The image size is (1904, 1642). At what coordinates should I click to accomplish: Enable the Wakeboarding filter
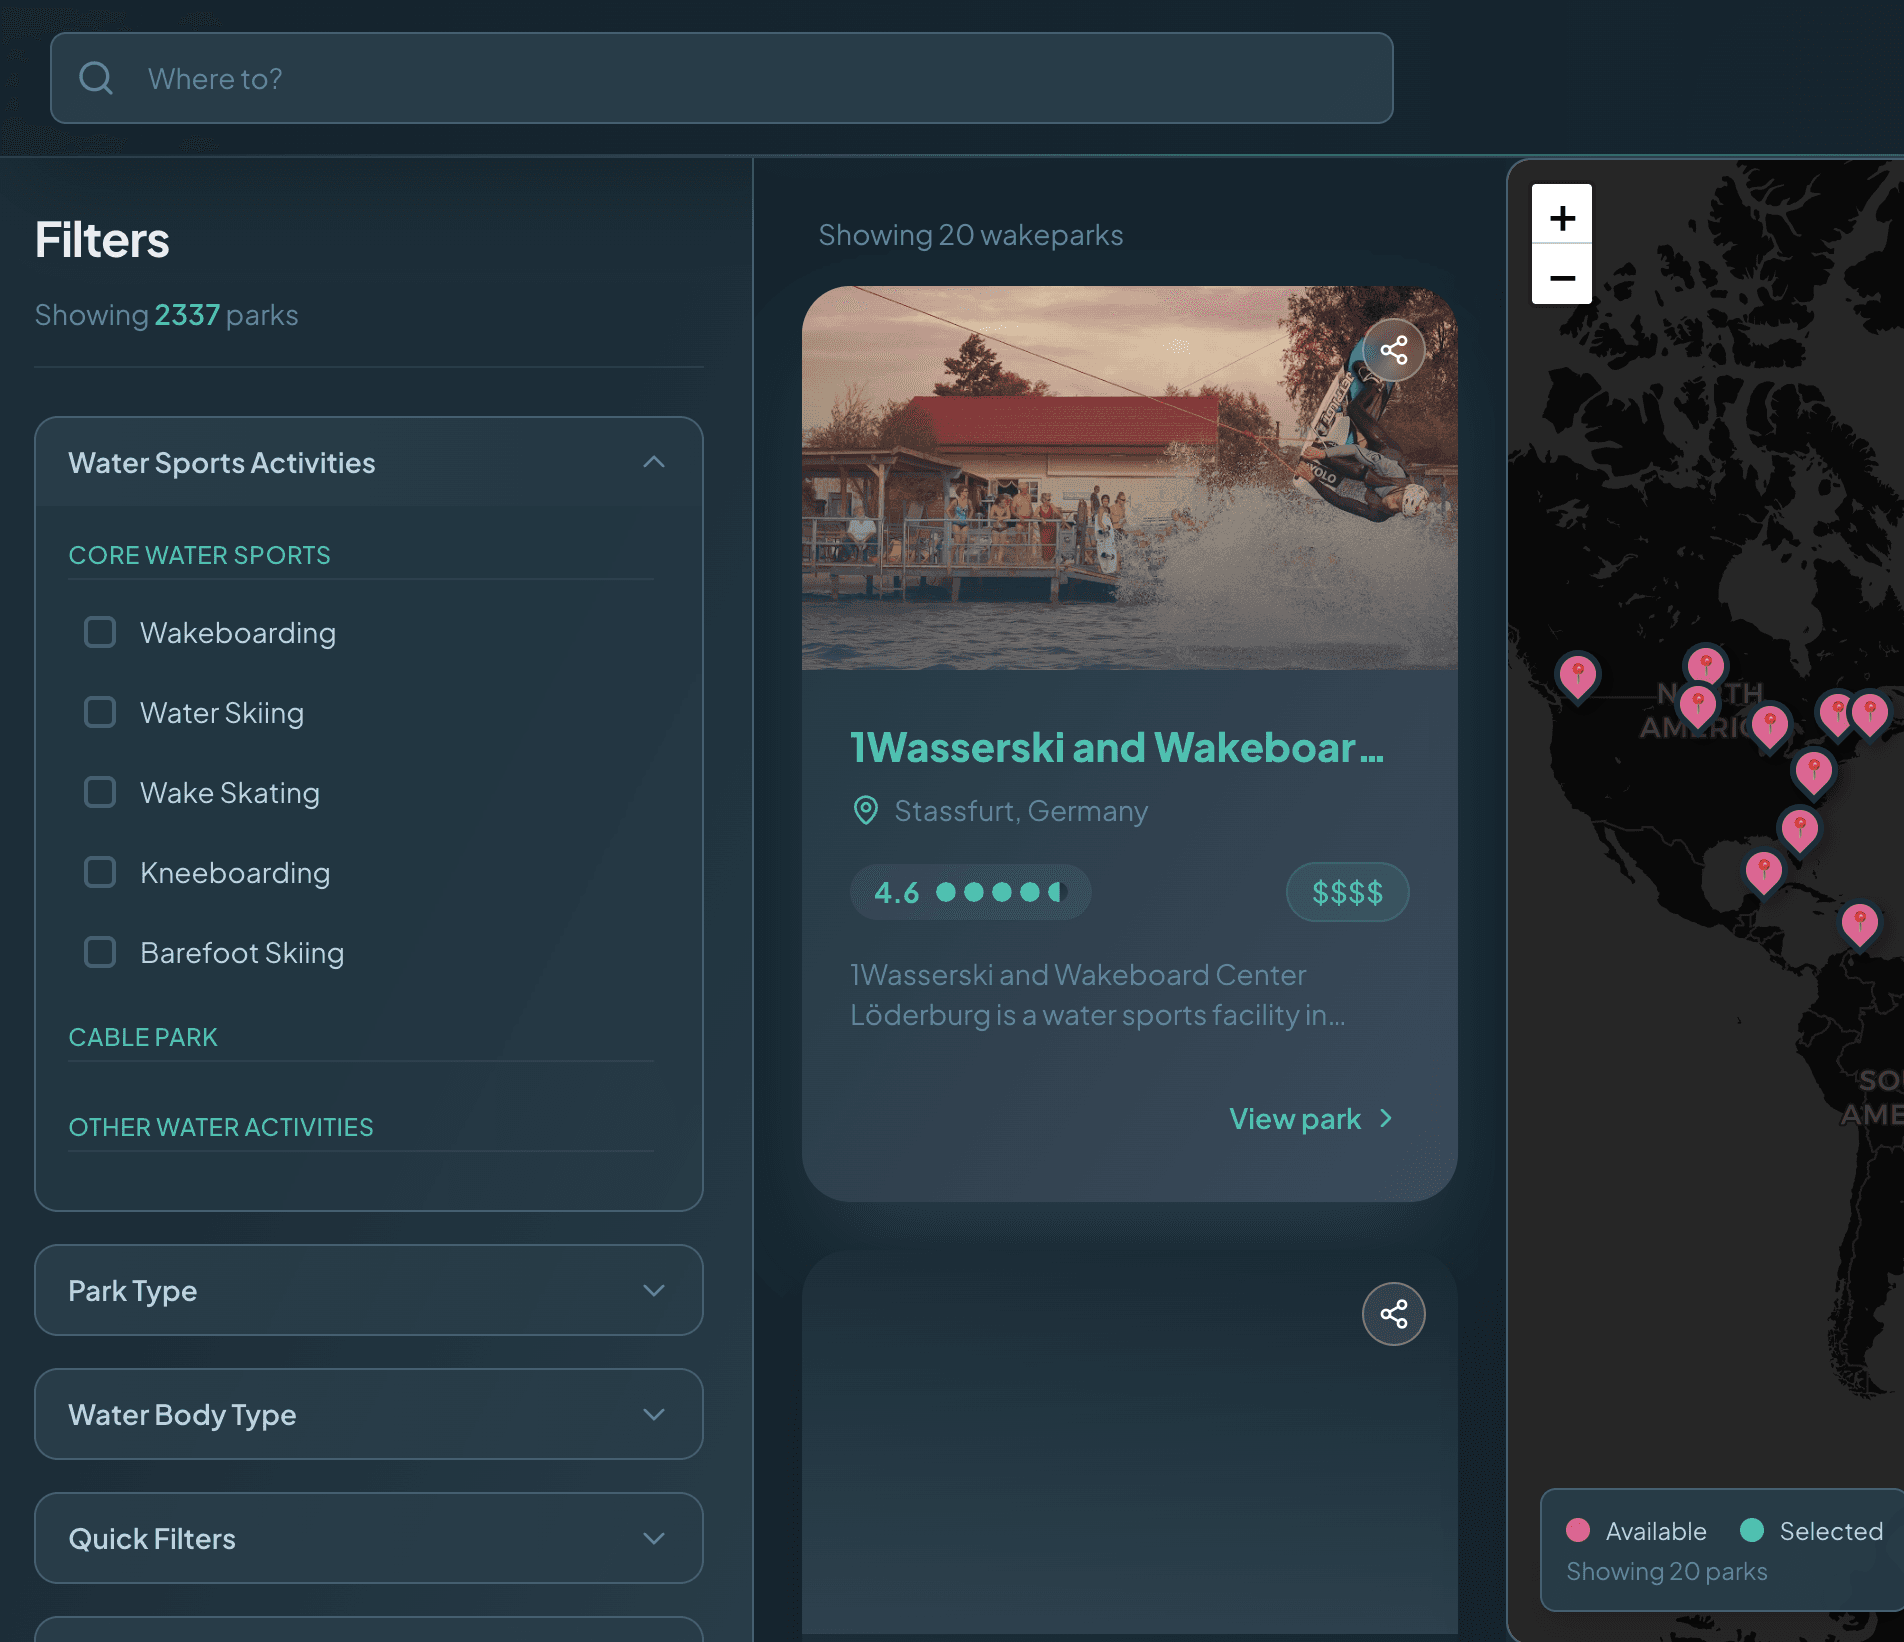coord(99,632)
